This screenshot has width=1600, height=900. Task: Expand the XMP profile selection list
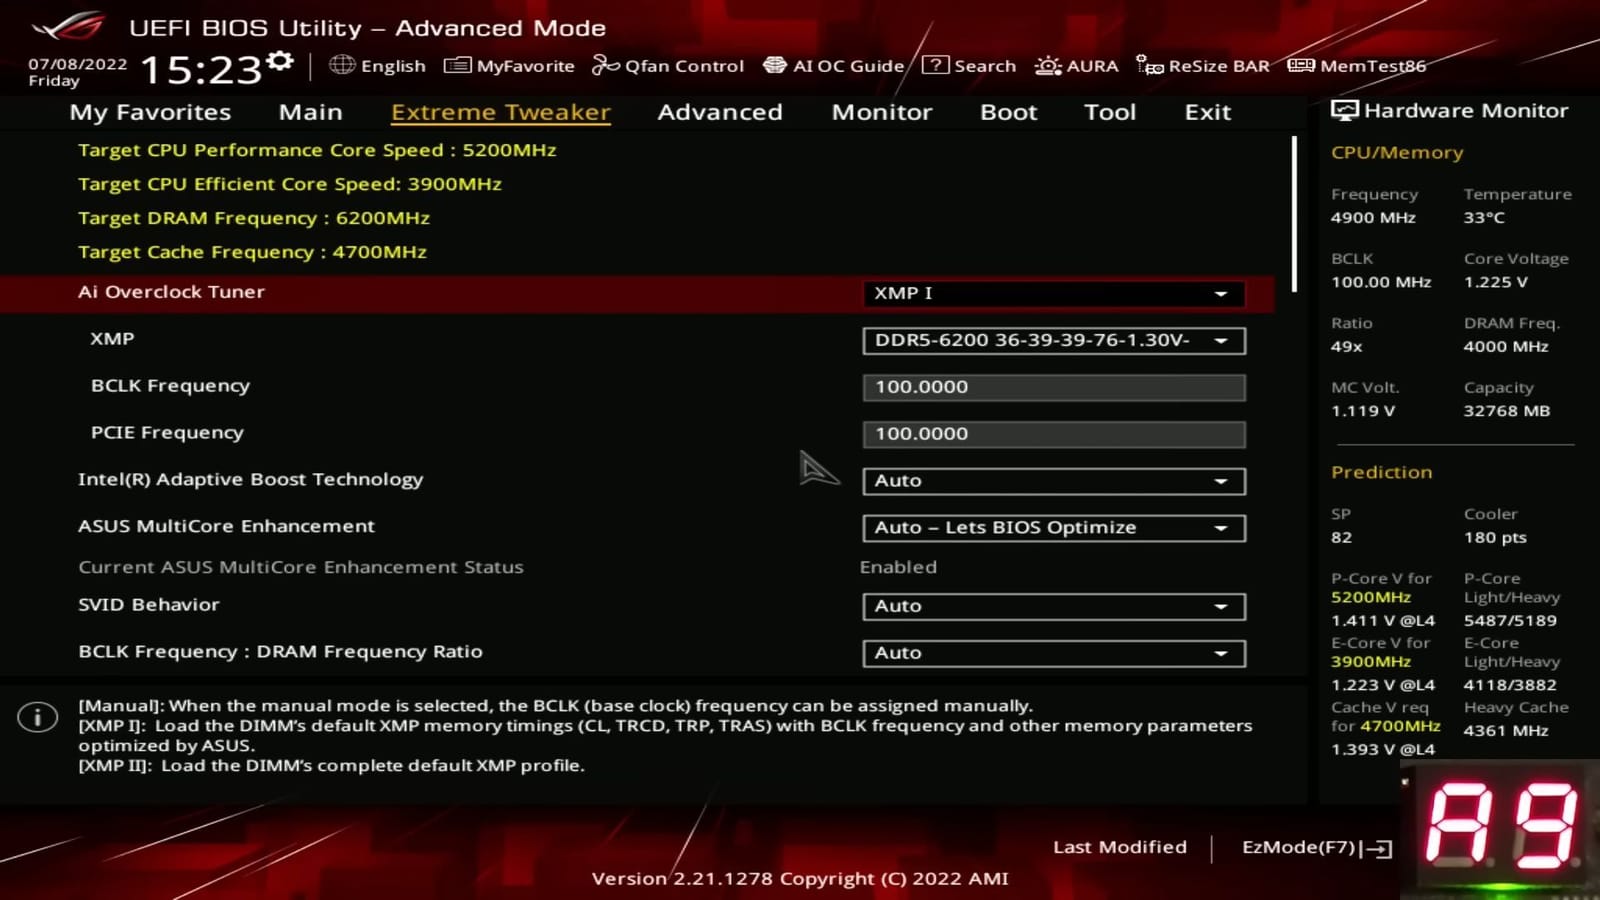[1053, 340]
